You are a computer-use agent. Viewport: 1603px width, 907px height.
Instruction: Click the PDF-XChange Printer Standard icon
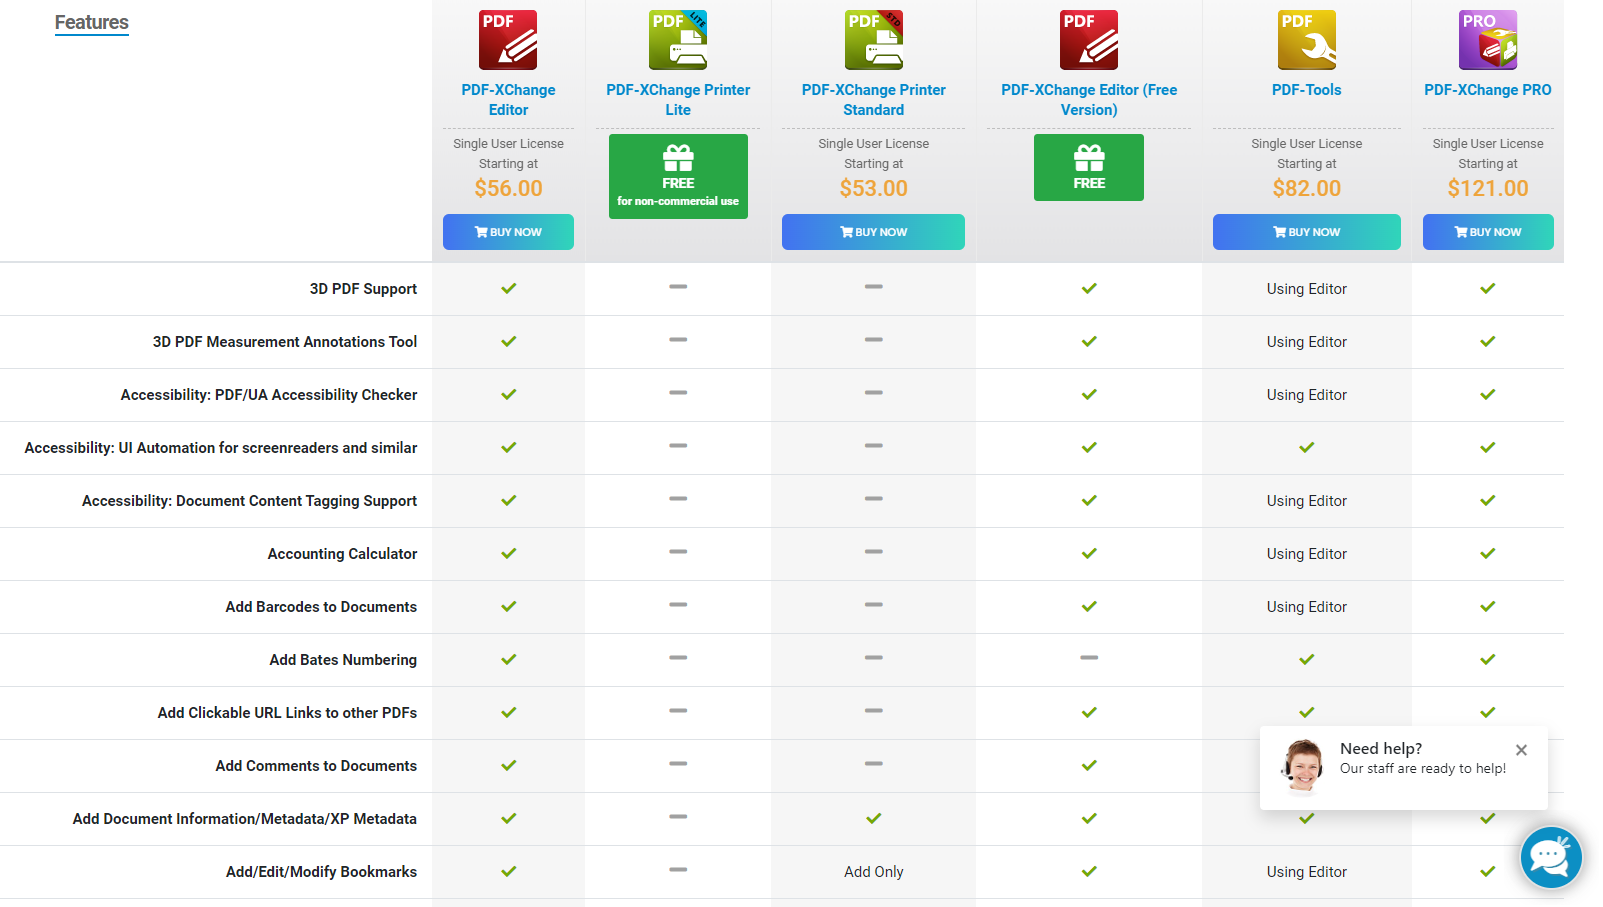pyautogui.click(x=873, y=40)
